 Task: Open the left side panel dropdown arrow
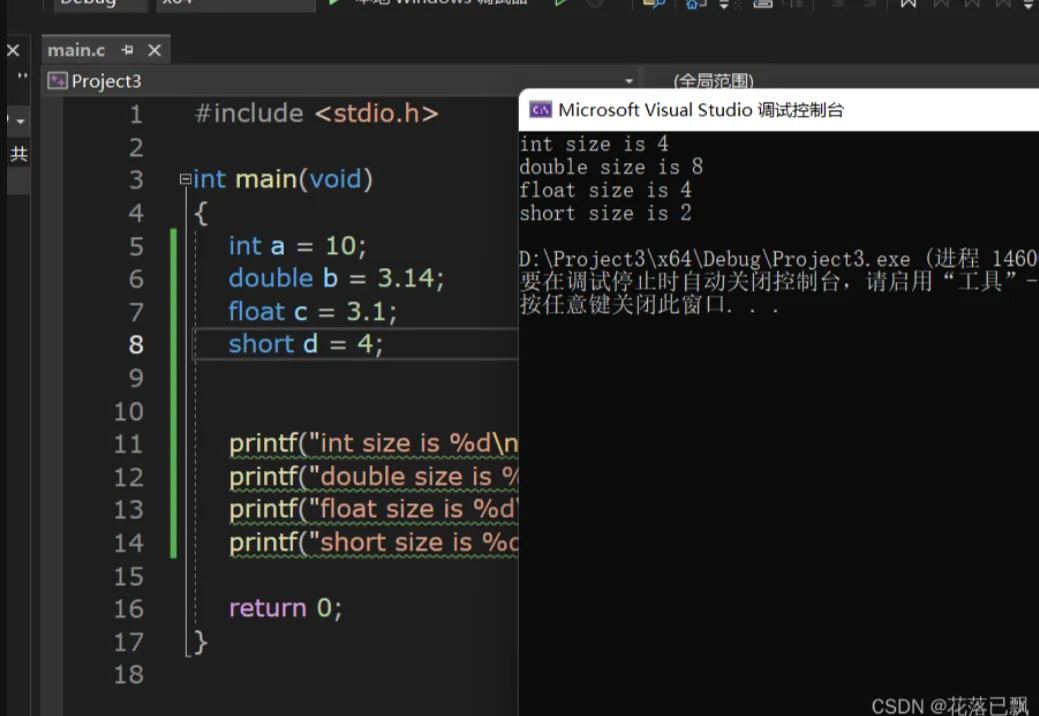21,121
